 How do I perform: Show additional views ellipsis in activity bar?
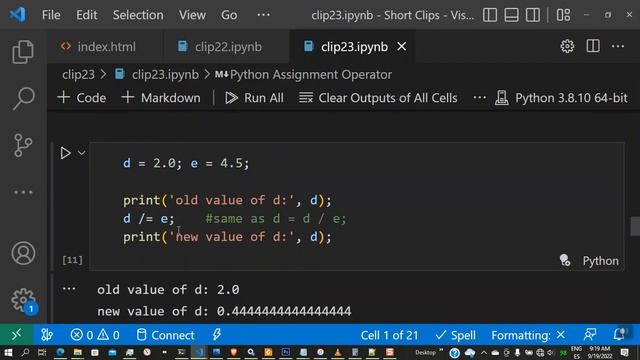[23, 192]
